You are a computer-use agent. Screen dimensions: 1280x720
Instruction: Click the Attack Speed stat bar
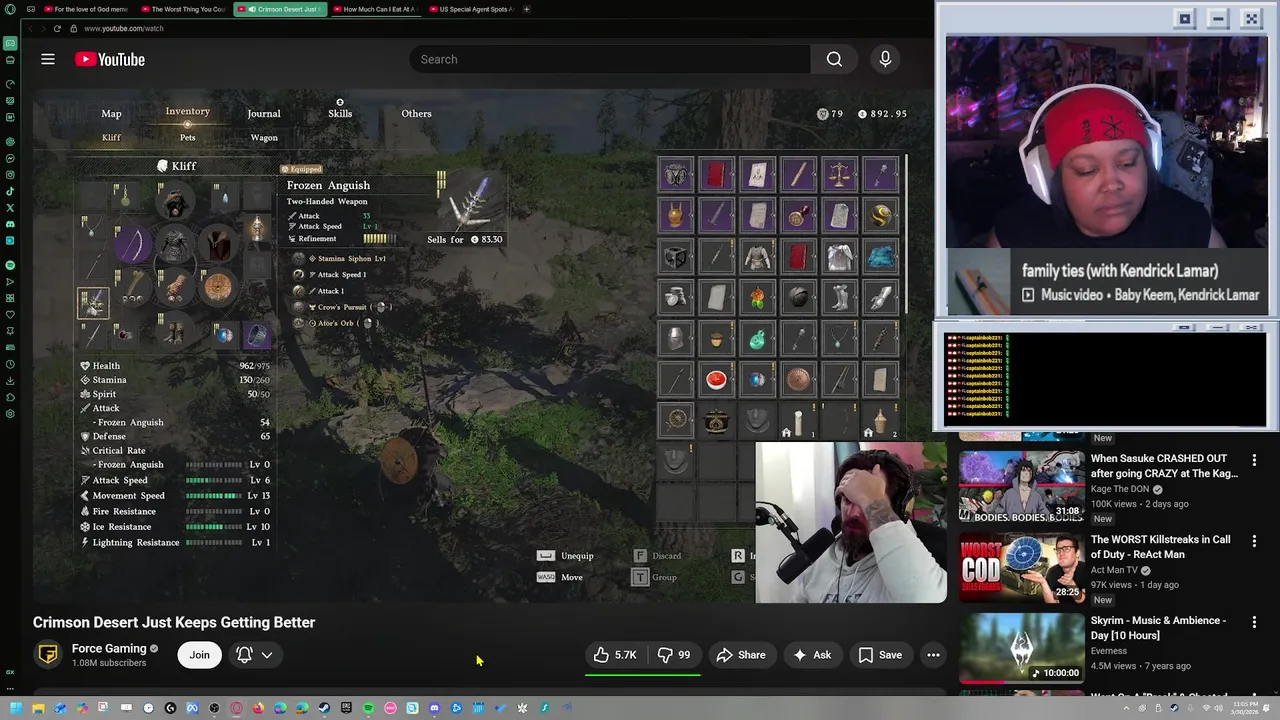click(214, 481)
